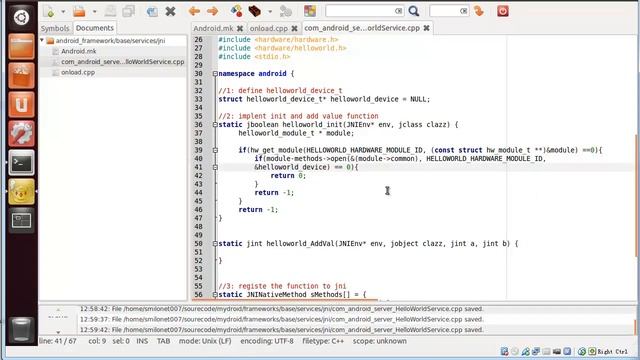Switch to the Symbols sidebar tab

click(x=55, y=28)
